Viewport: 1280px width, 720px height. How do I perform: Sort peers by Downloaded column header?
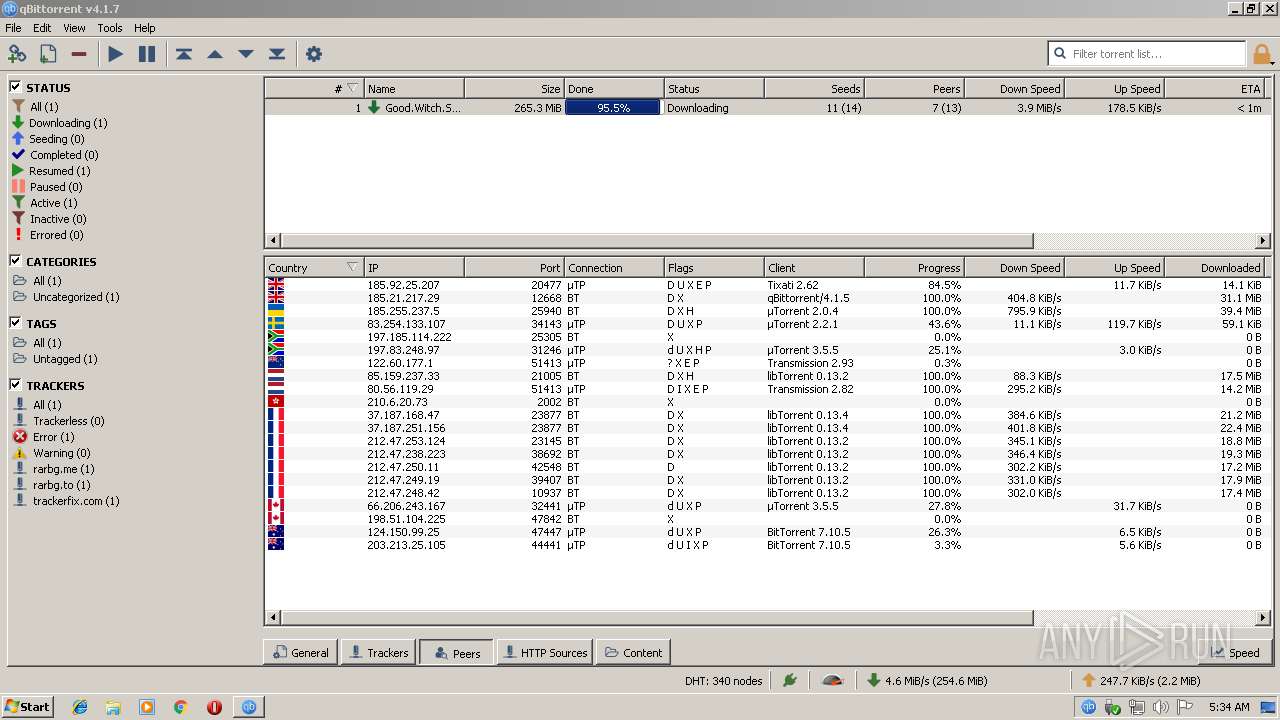tap(1215, 267)
